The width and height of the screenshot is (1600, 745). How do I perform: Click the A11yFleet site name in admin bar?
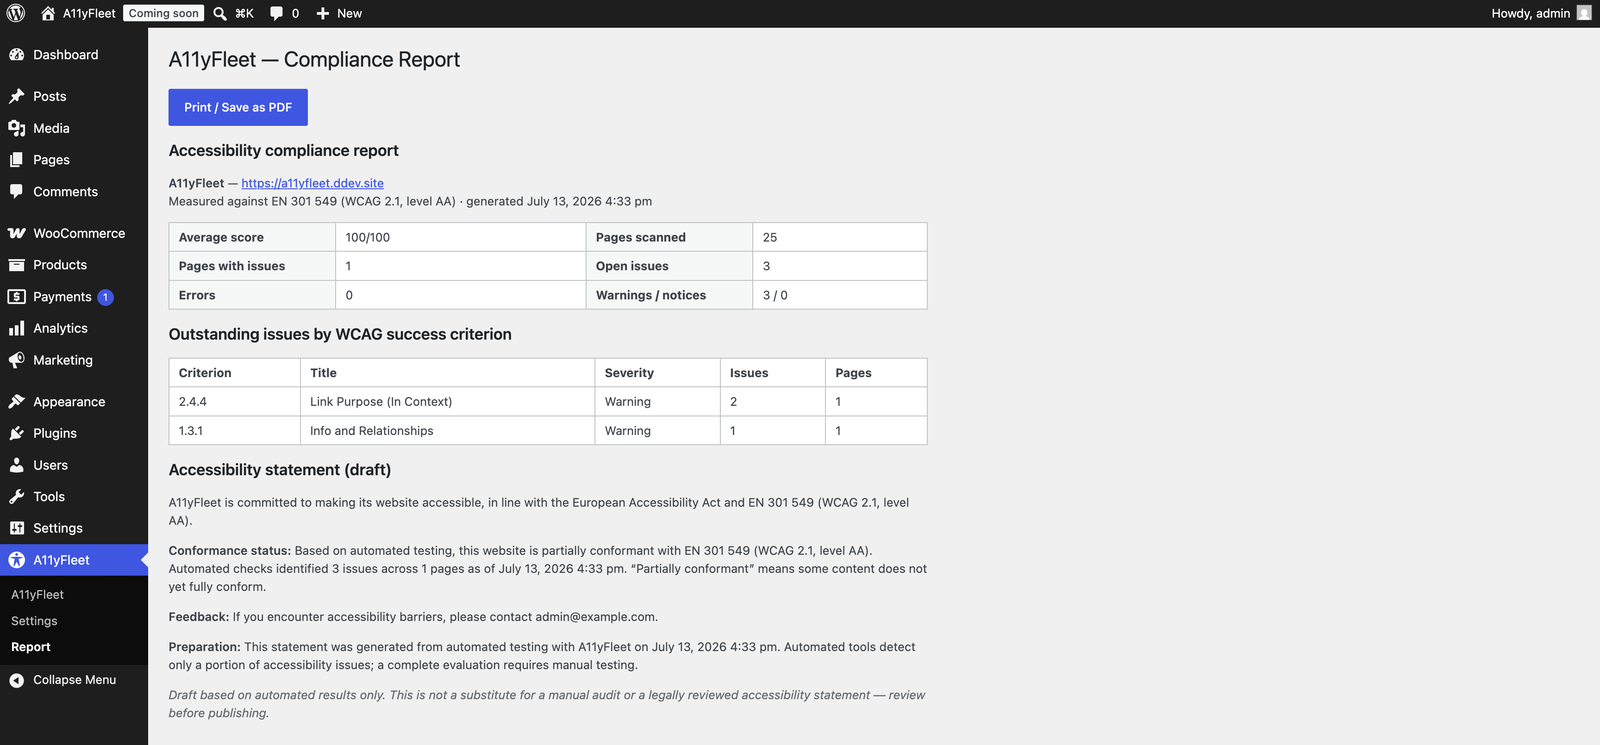[x=89, y=13]
